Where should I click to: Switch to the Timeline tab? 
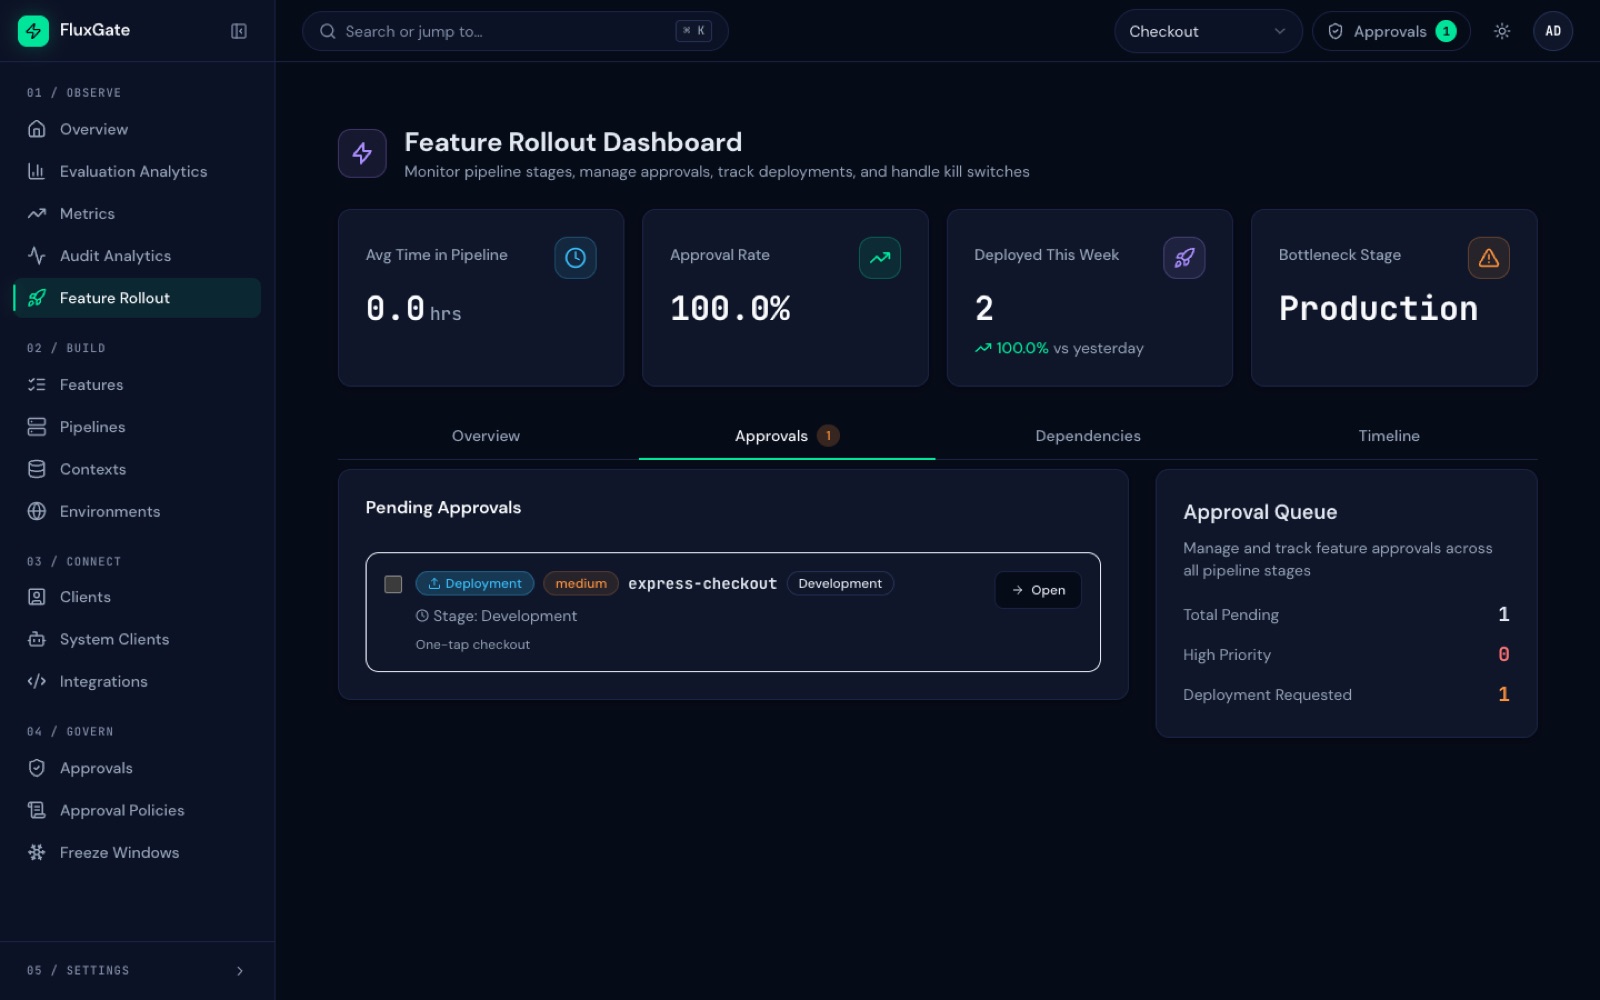(1389, 436)
